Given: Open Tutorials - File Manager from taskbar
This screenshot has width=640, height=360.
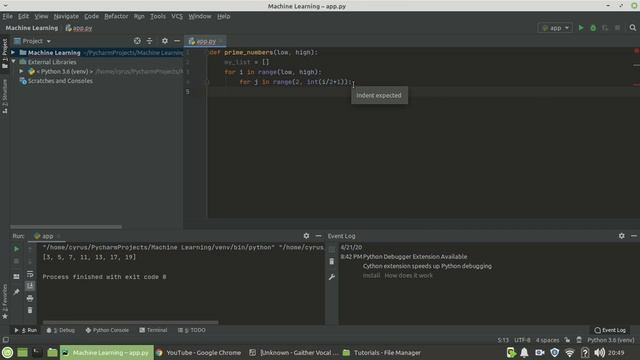Looking at the screenshot, I should pos(382,353).
